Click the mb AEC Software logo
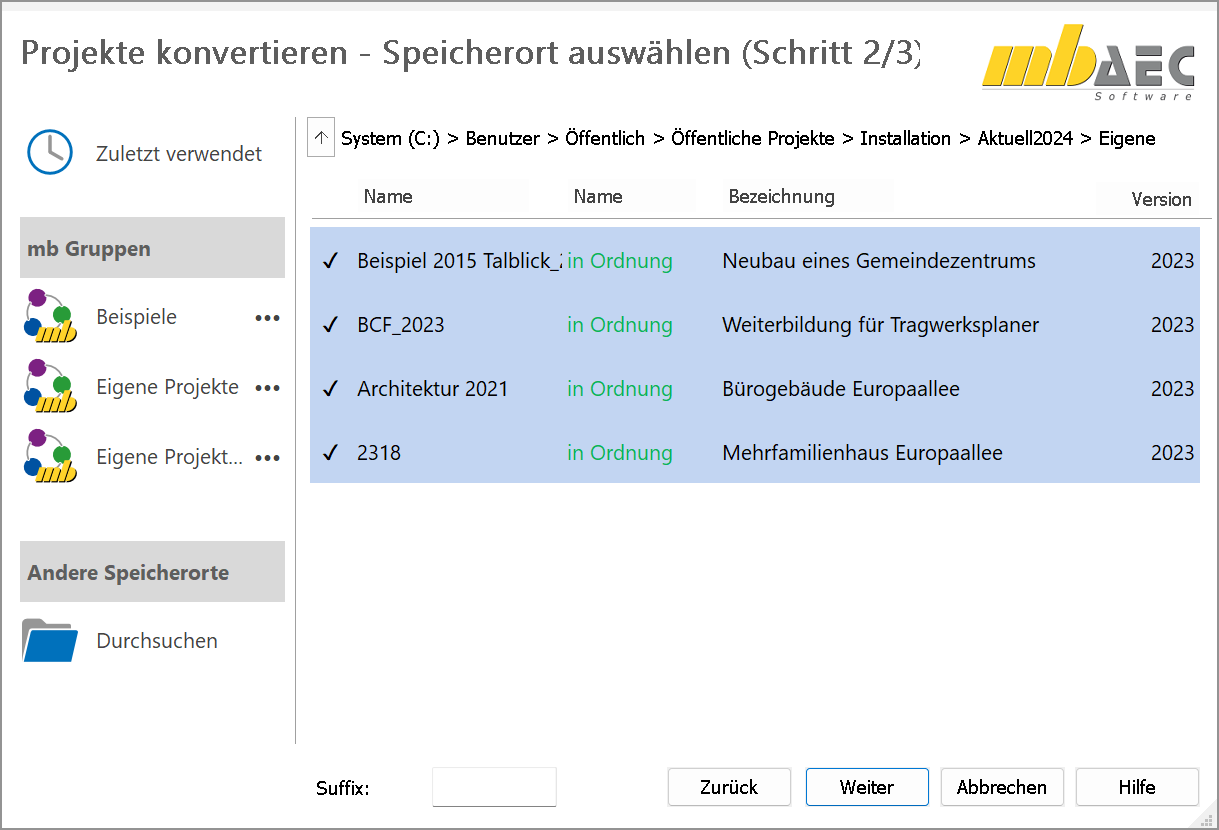The width and height of the screenshot is (1219, 830). pos(1088,62)
